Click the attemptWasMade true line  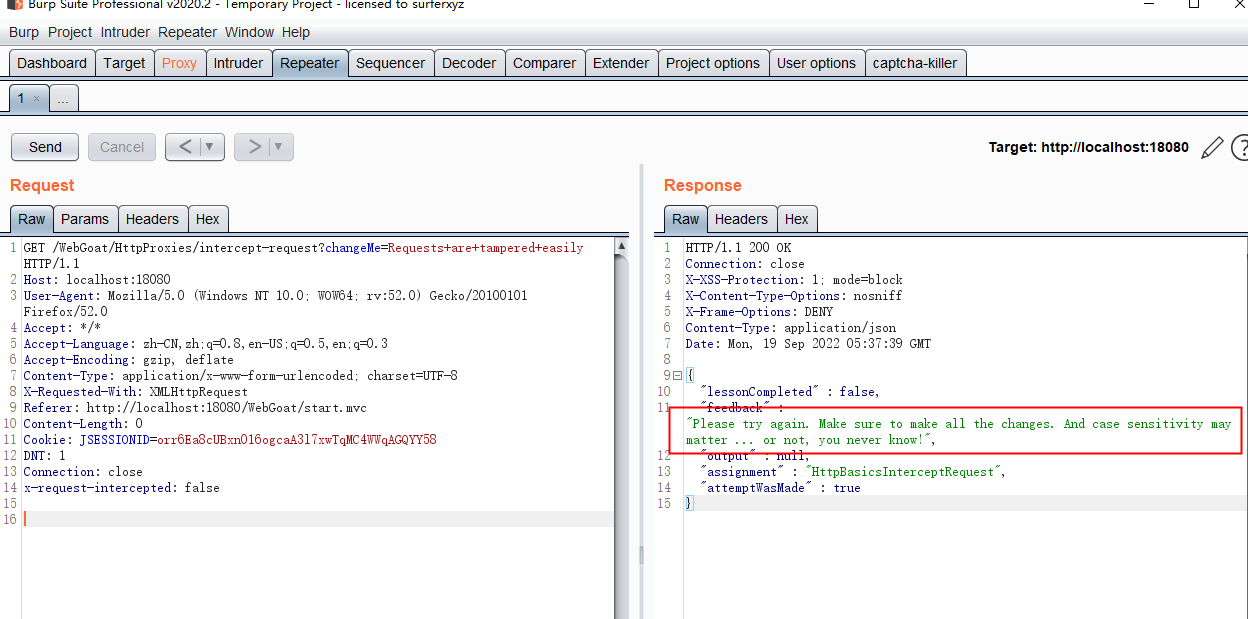click(780, 488)
